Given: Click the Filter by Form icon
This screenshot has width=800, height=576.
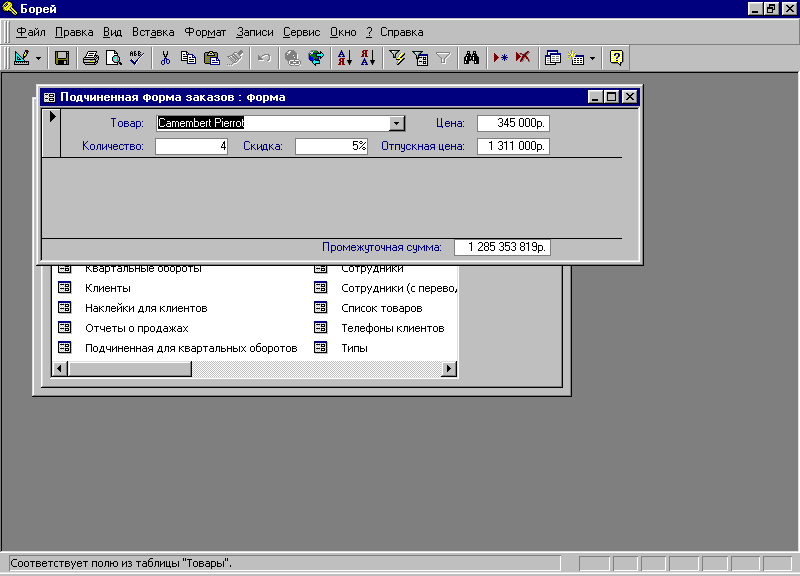Looking at the screenshot, I should tap(420, 58).
